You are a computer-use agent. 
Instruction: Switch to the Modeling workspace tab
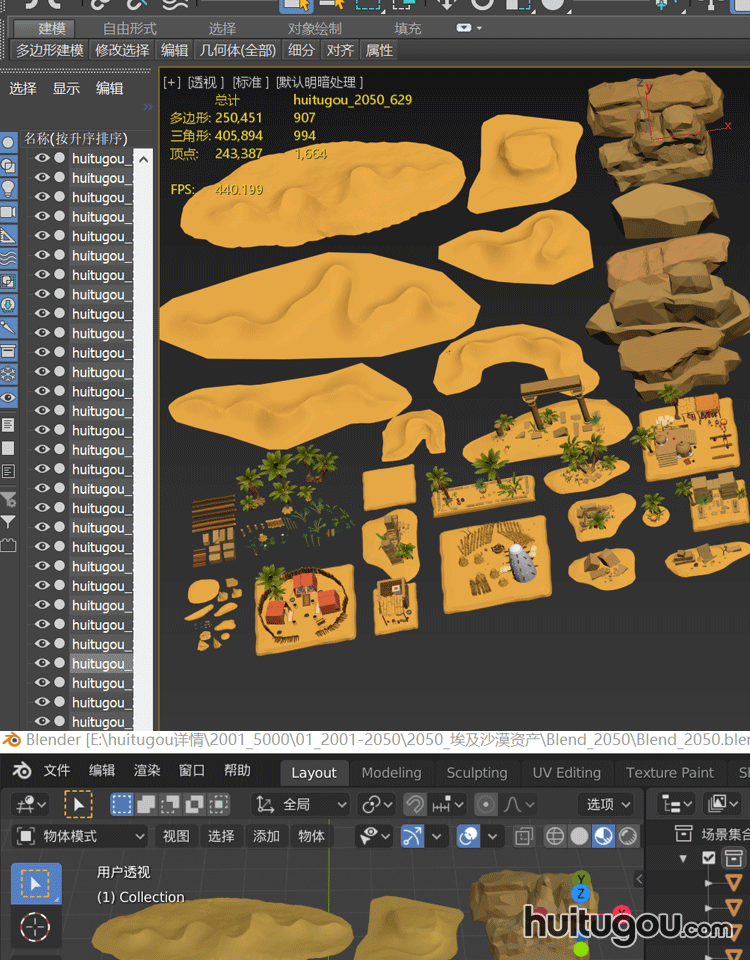tap(391, 772)
